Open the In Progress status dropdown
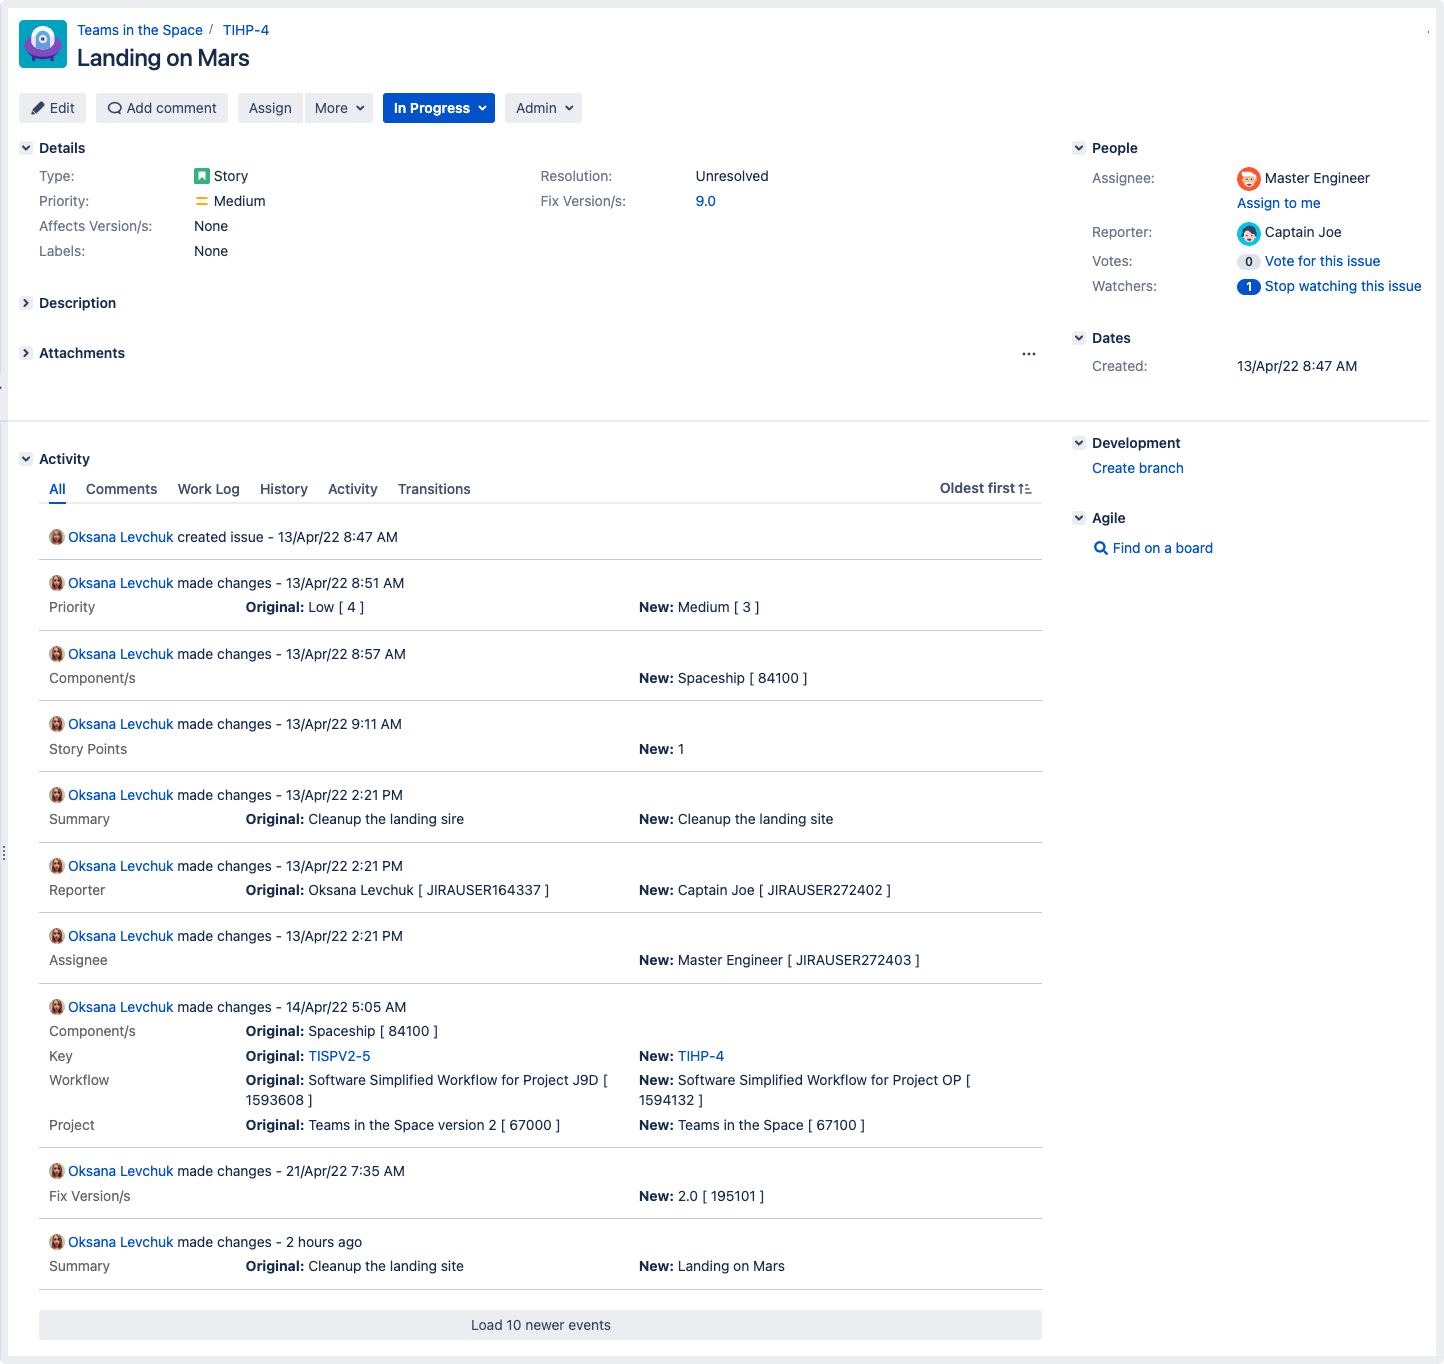Screen dimensions: 1444x1364 pos(439,108)
